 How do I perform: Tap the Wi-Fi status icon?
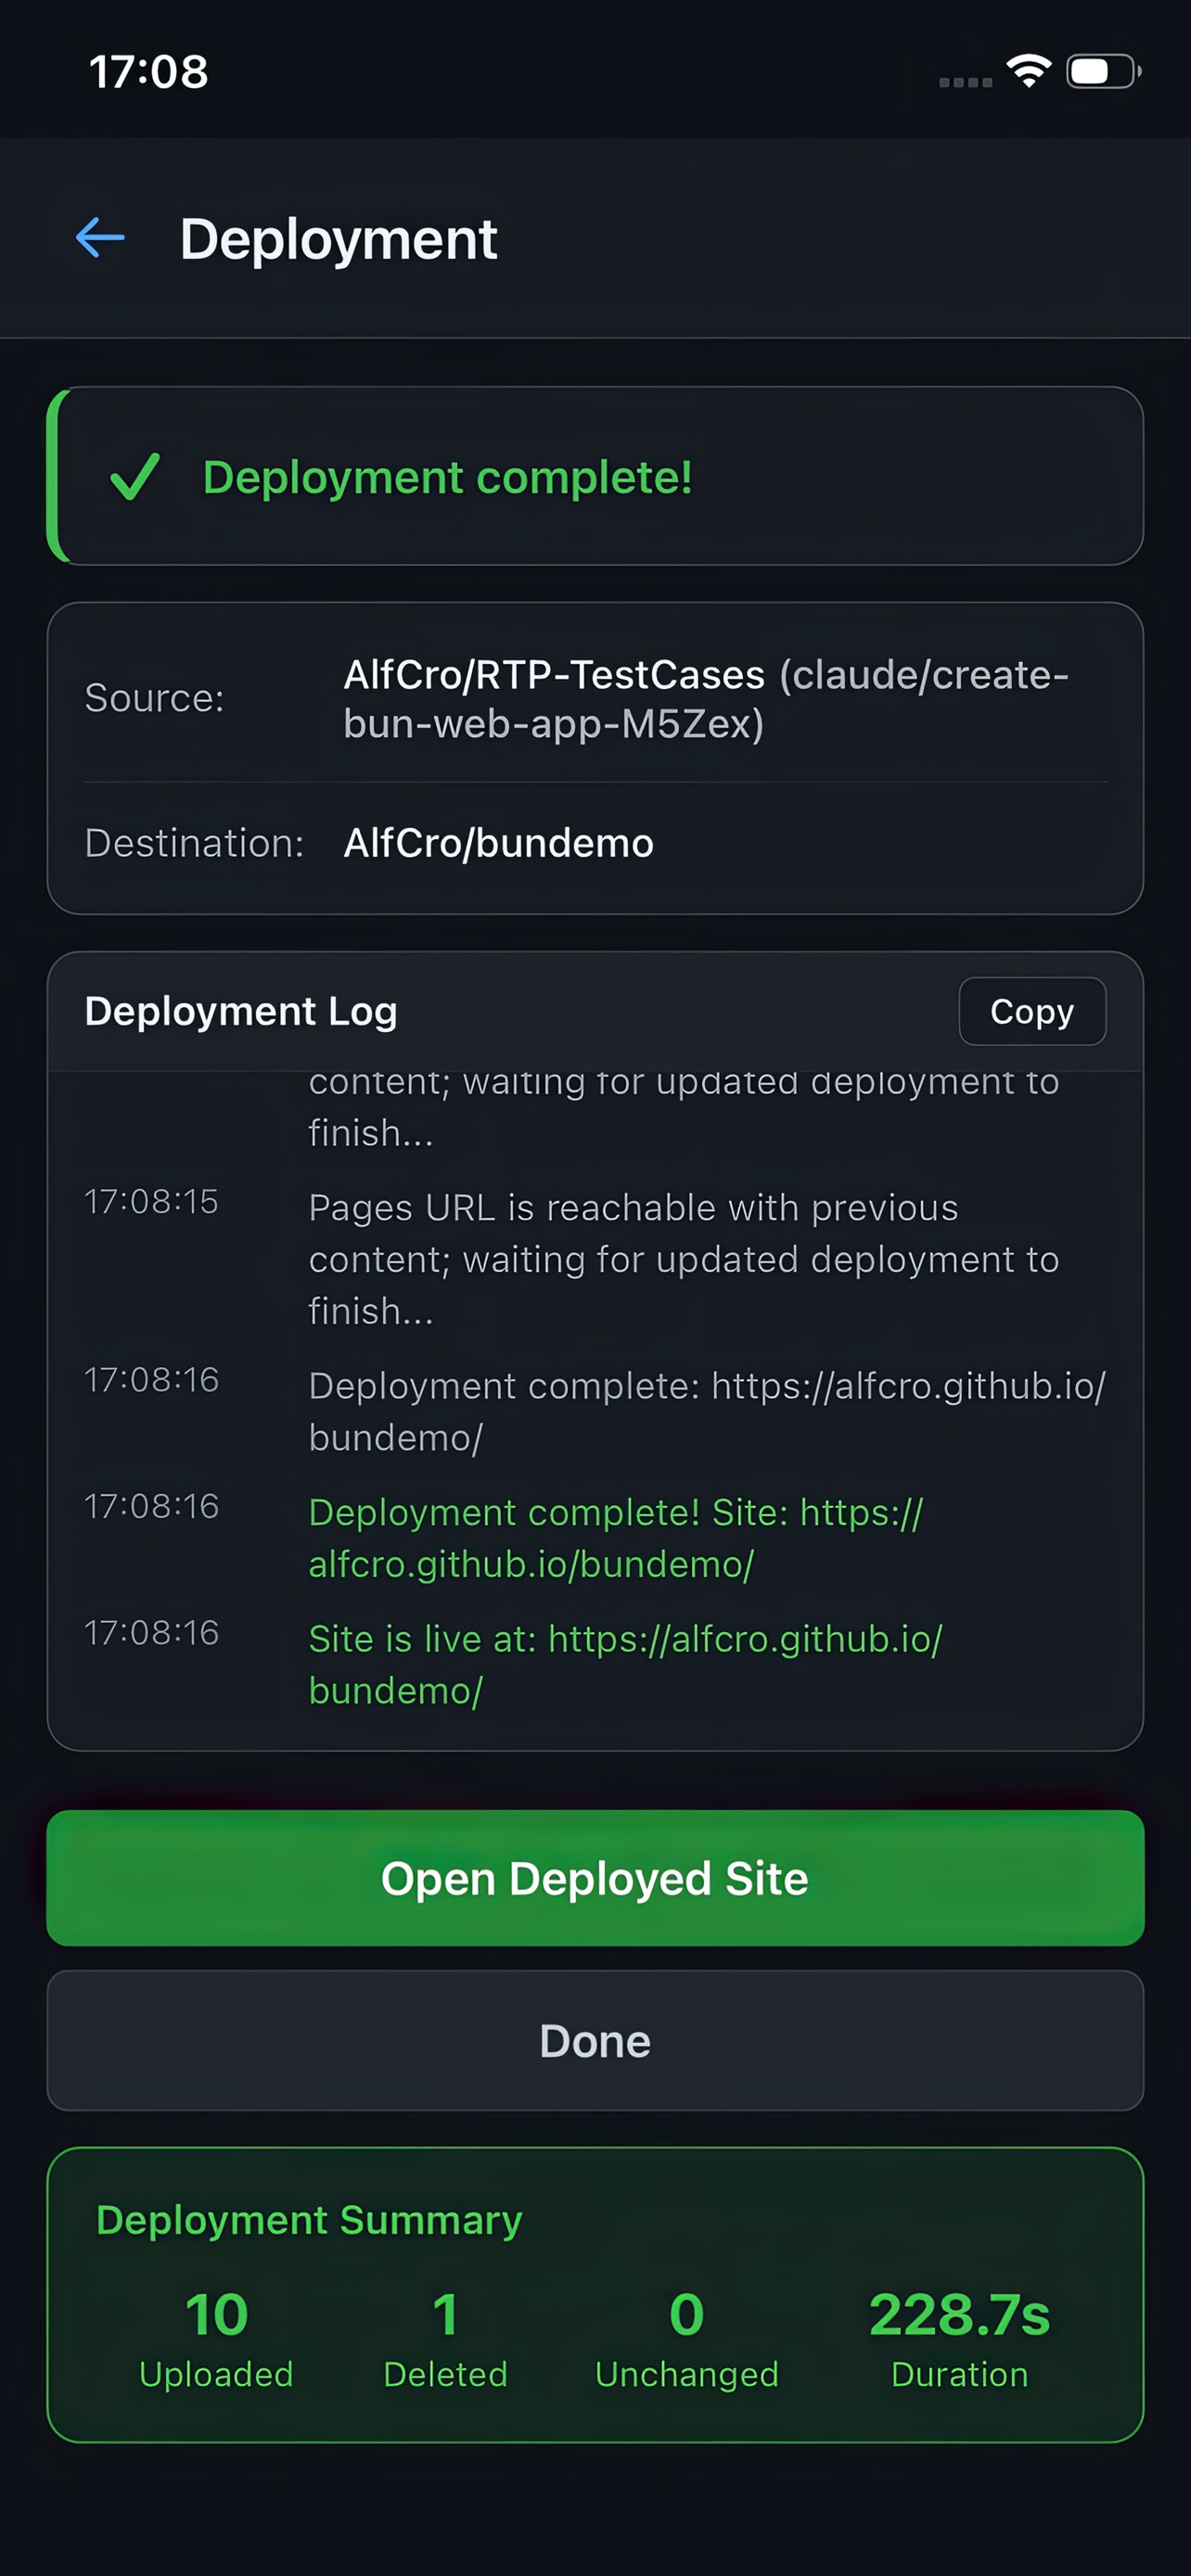1028,71
